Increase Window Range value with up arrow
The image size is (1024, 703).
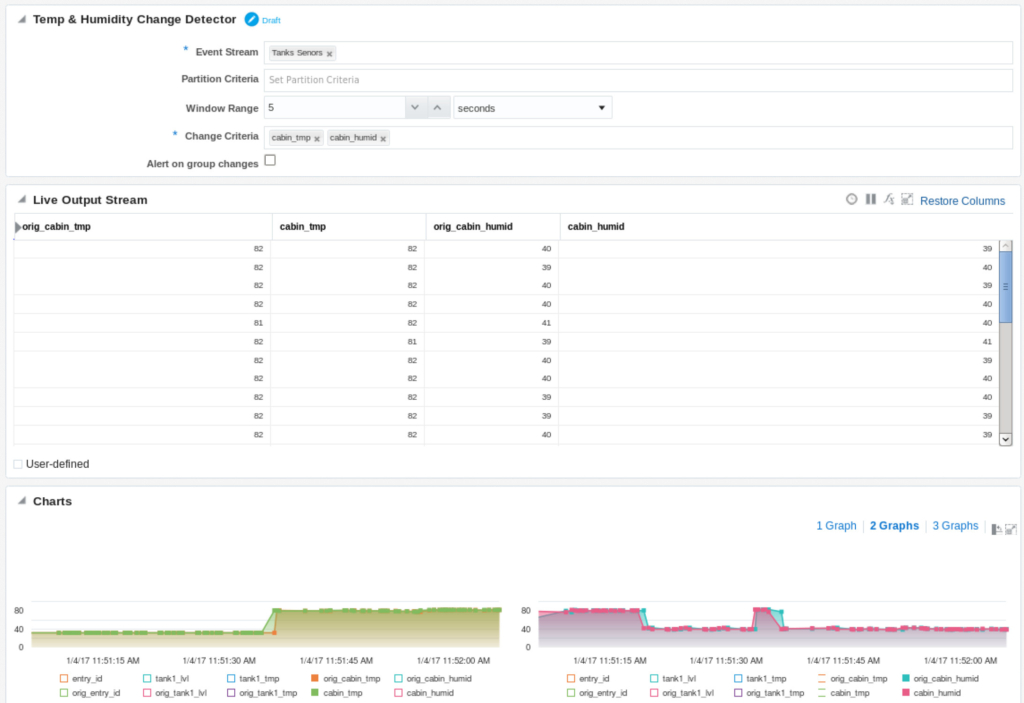438,108
